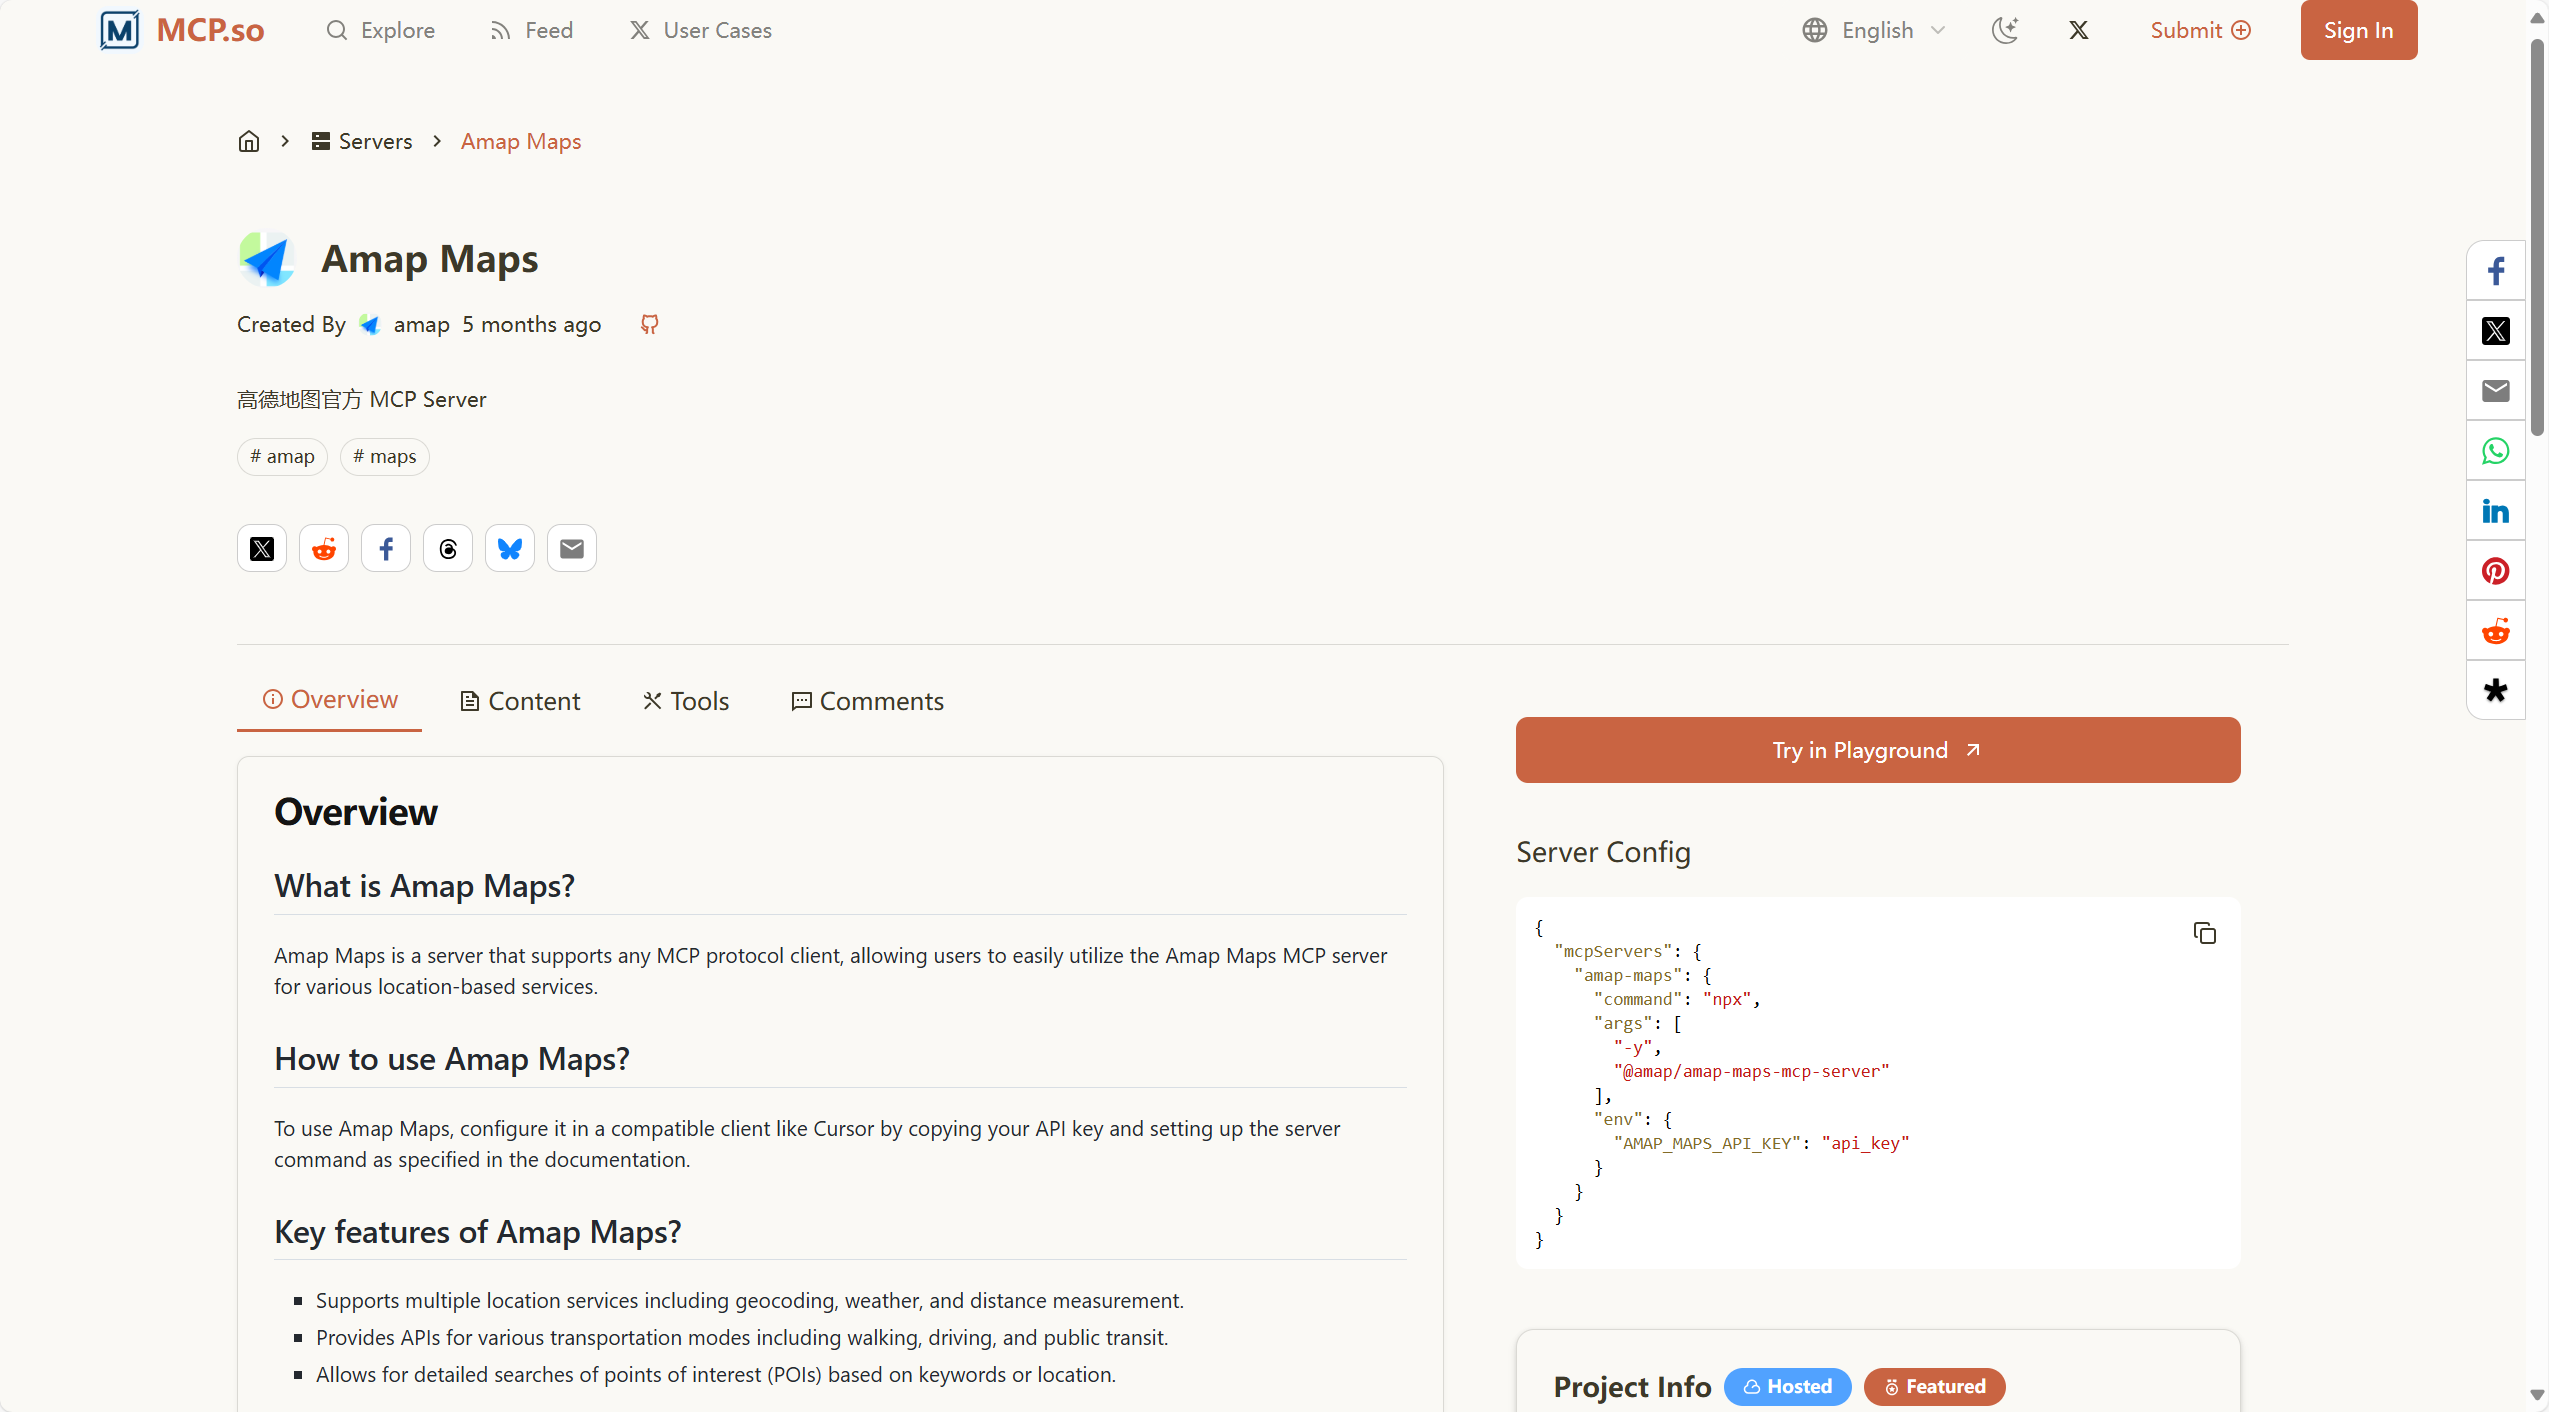Screen dimensions: 2549x1412
Task: Open the Feed page
Action: click(x=531, y=30)
